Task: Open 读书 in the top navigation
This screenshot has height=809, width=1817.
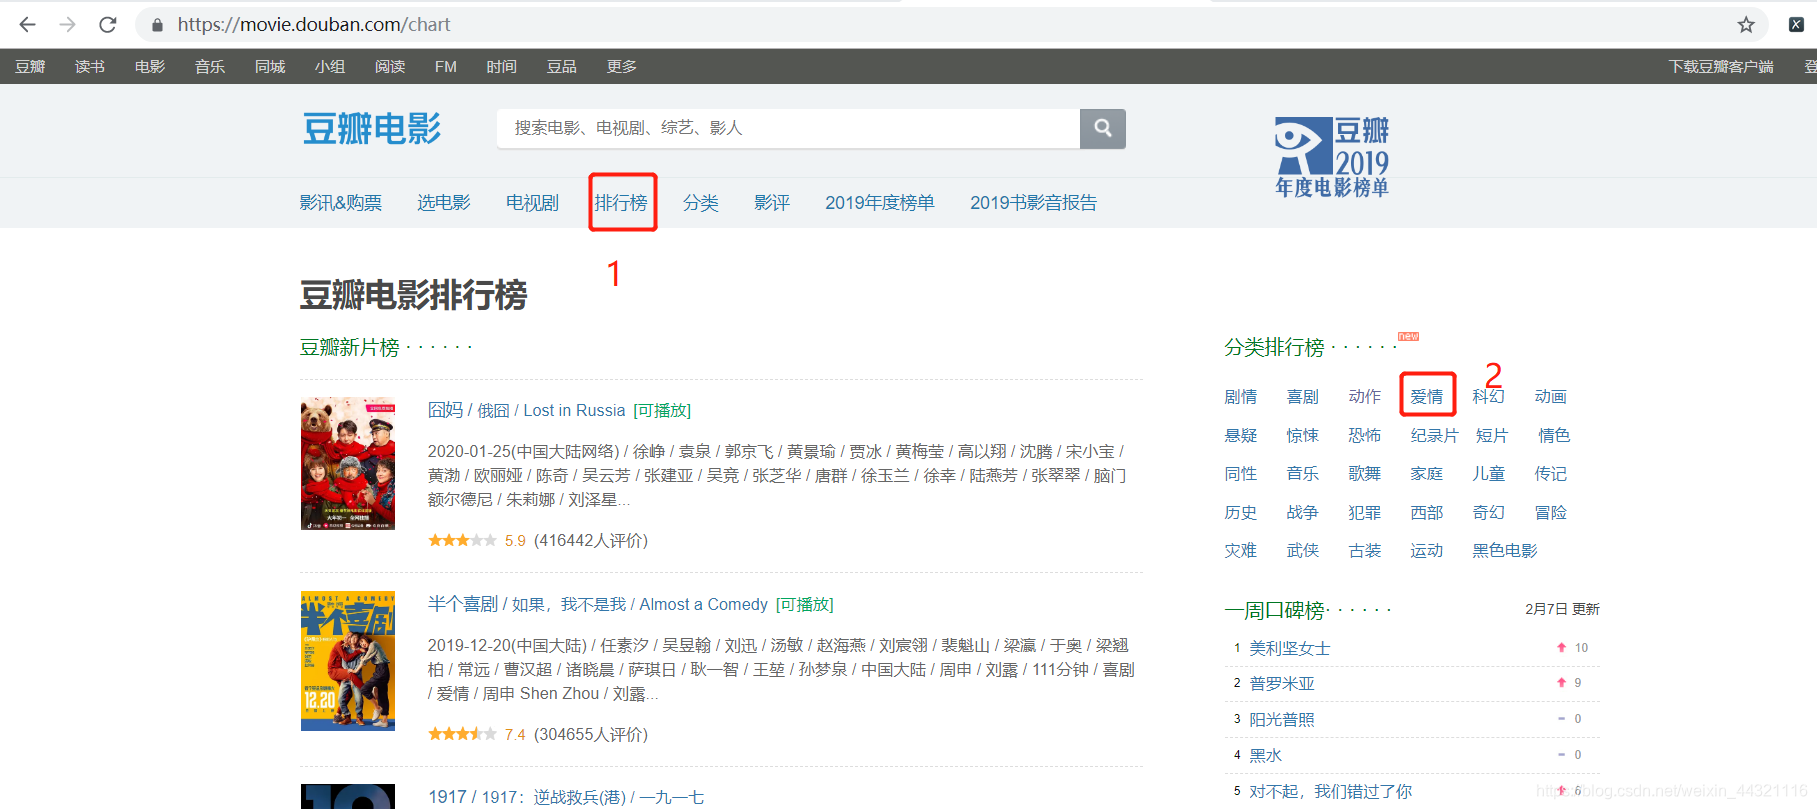Action: (90, 67)
